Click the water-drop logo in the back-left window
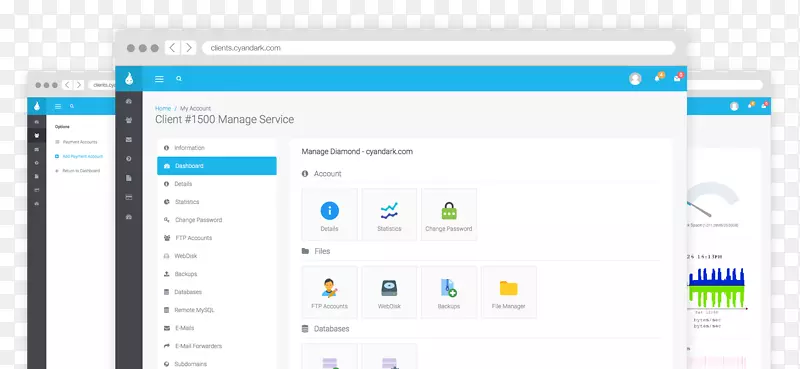This screenshot has width=800, height=369. click(x=37, y=106)
